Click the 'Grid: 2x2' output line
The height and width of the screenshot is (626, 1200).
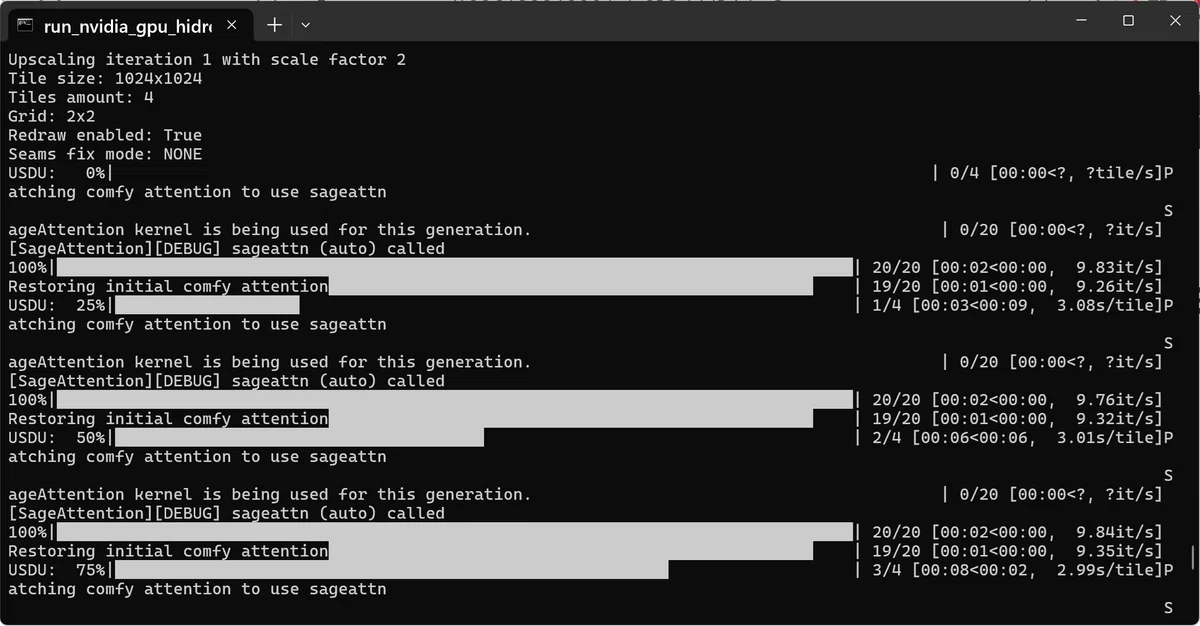(51, 116)
